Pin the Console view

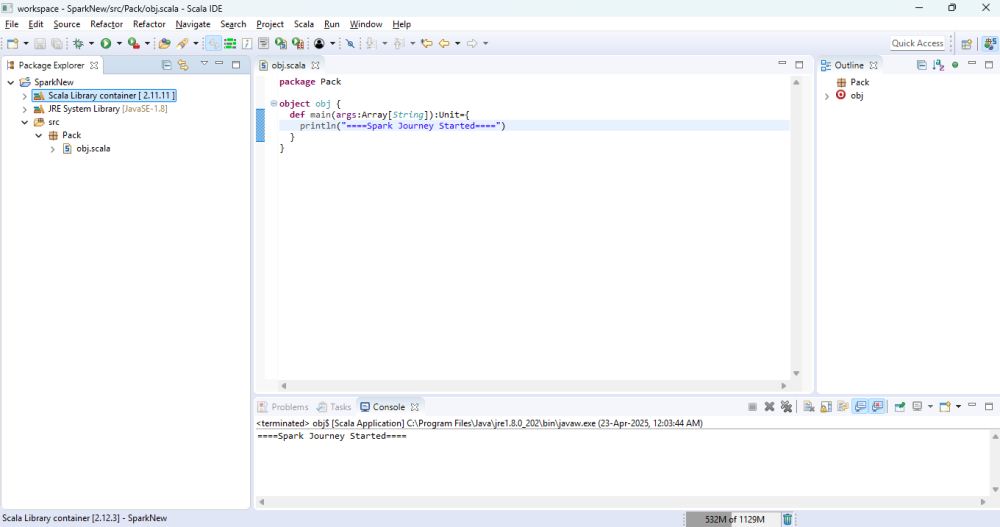pos(900,406)
